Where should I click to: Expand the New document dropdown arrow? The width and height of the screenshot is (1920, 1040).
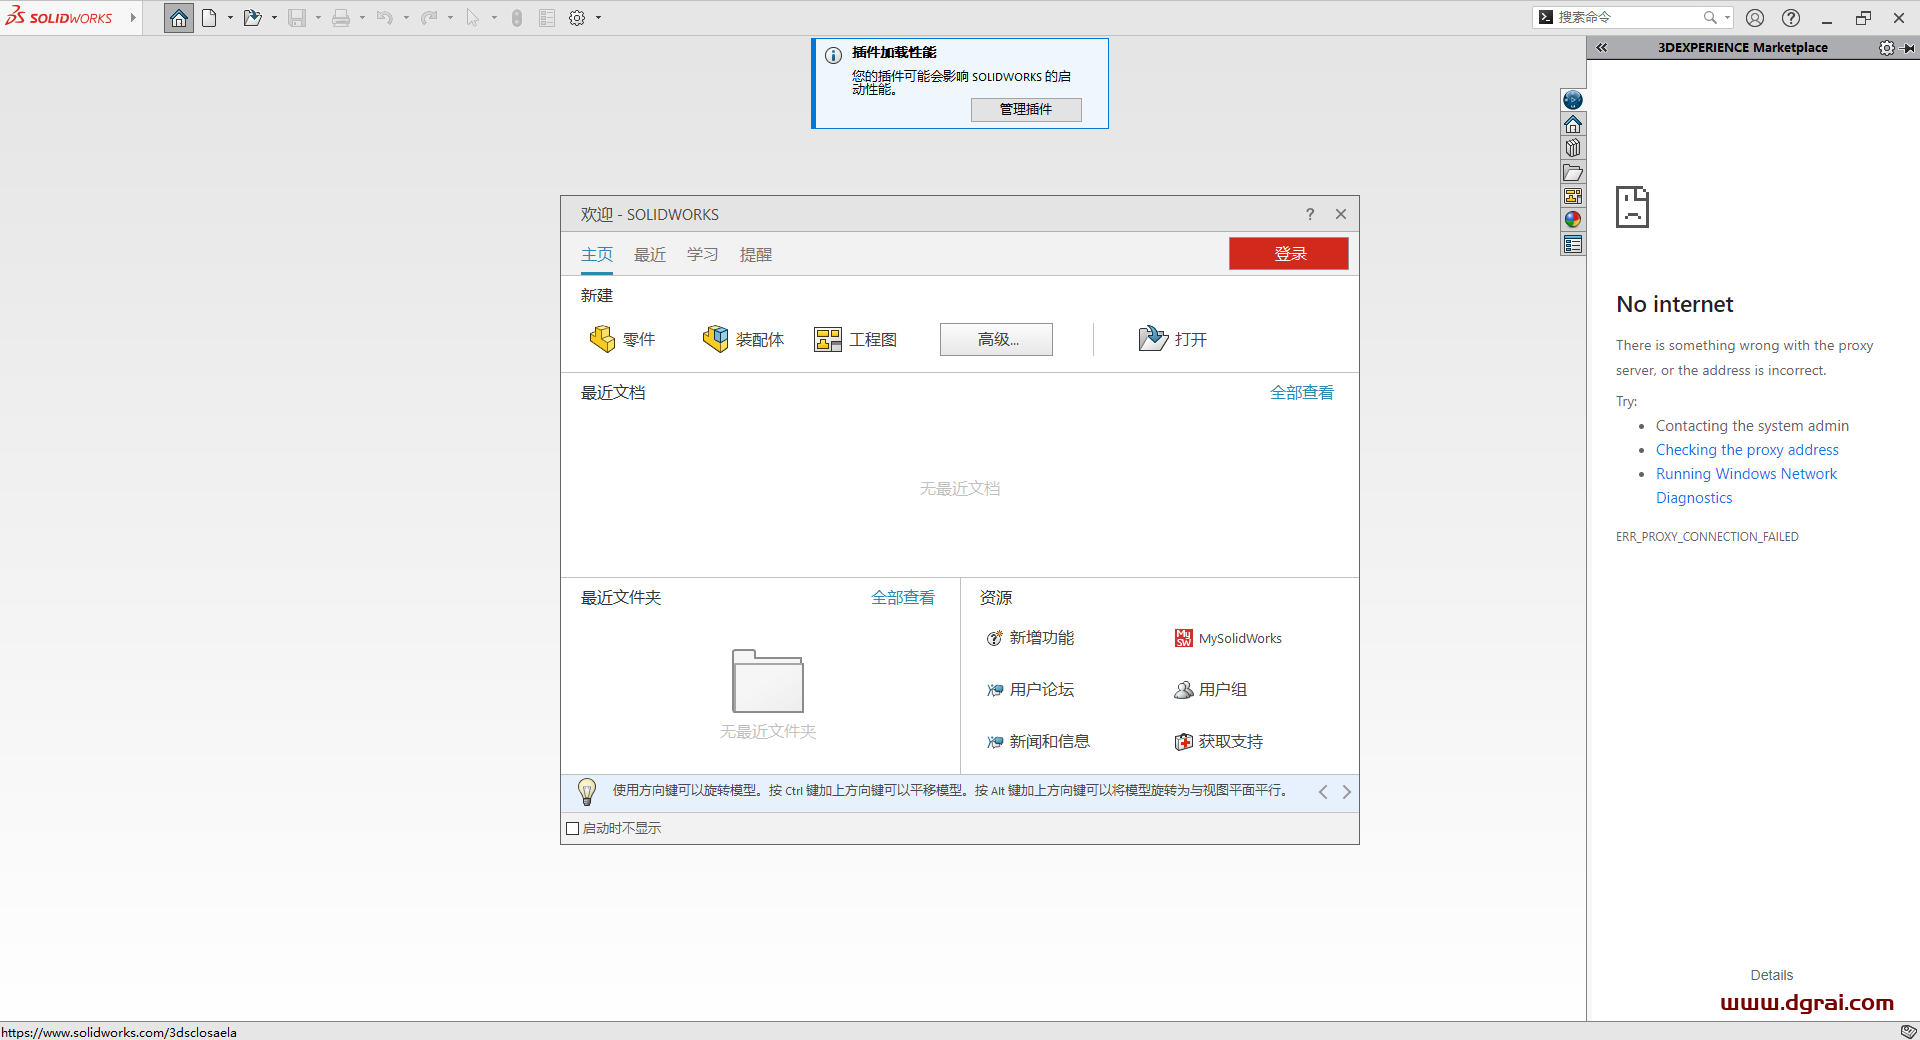230,18
